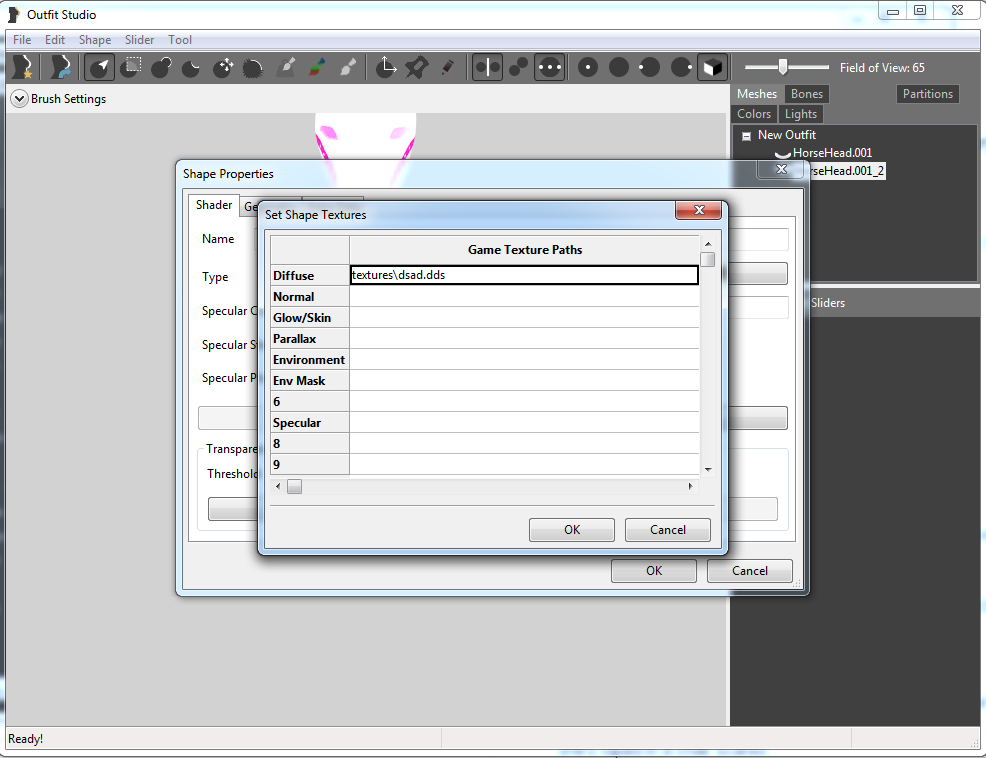
Task: Choose the Alpha brush icon
Action: [x=348, y=67]
